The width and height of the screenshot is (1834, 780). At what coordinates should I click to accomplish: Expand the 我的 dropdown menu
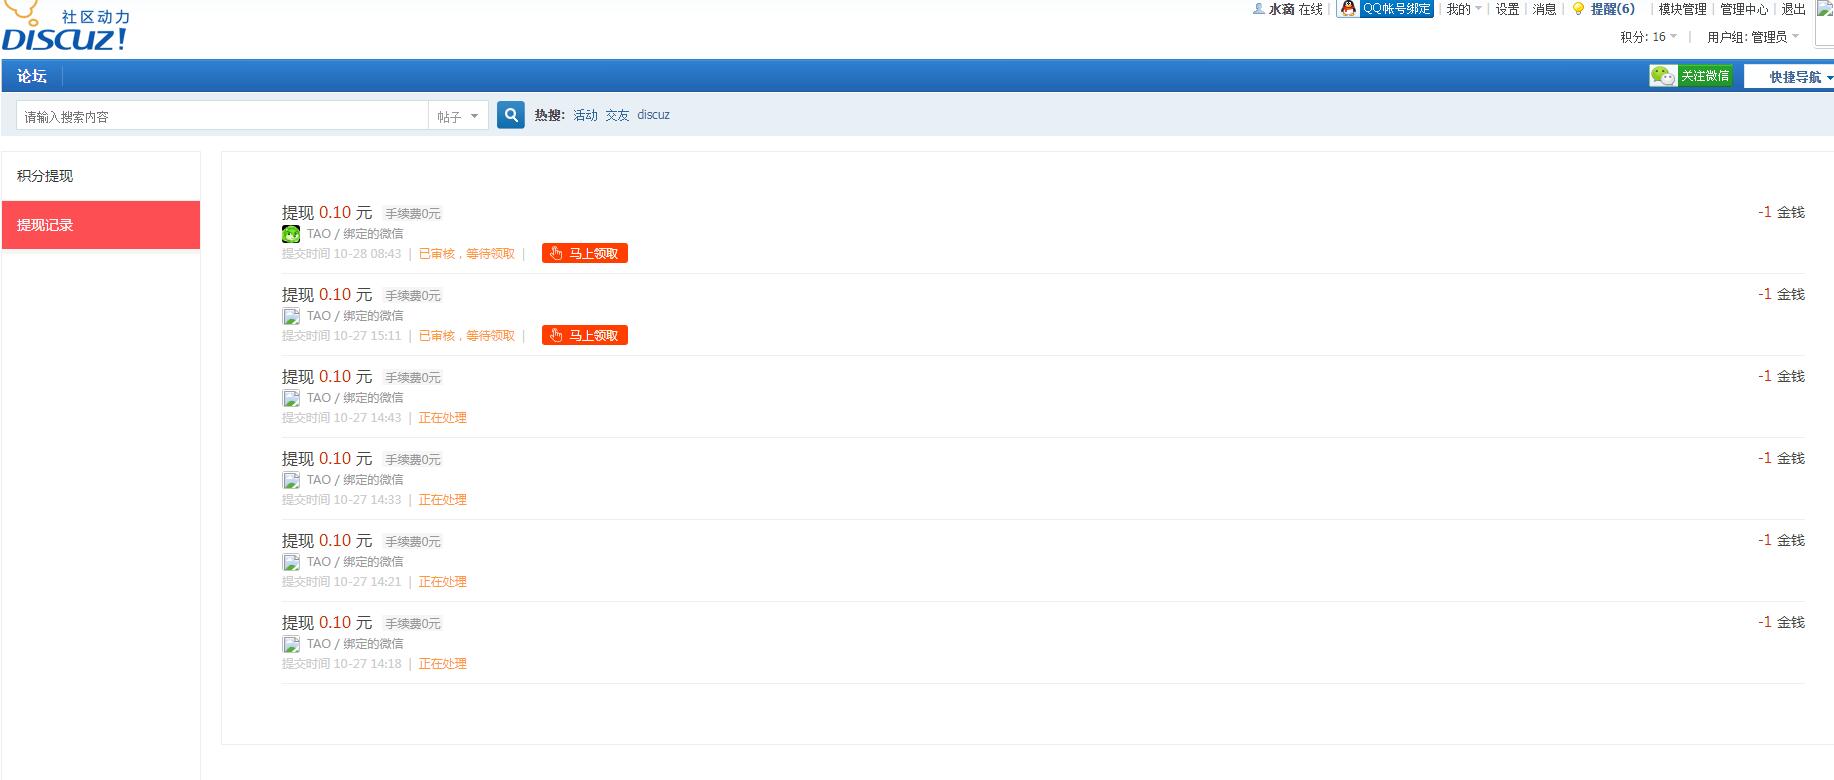tap(1463, 9)
